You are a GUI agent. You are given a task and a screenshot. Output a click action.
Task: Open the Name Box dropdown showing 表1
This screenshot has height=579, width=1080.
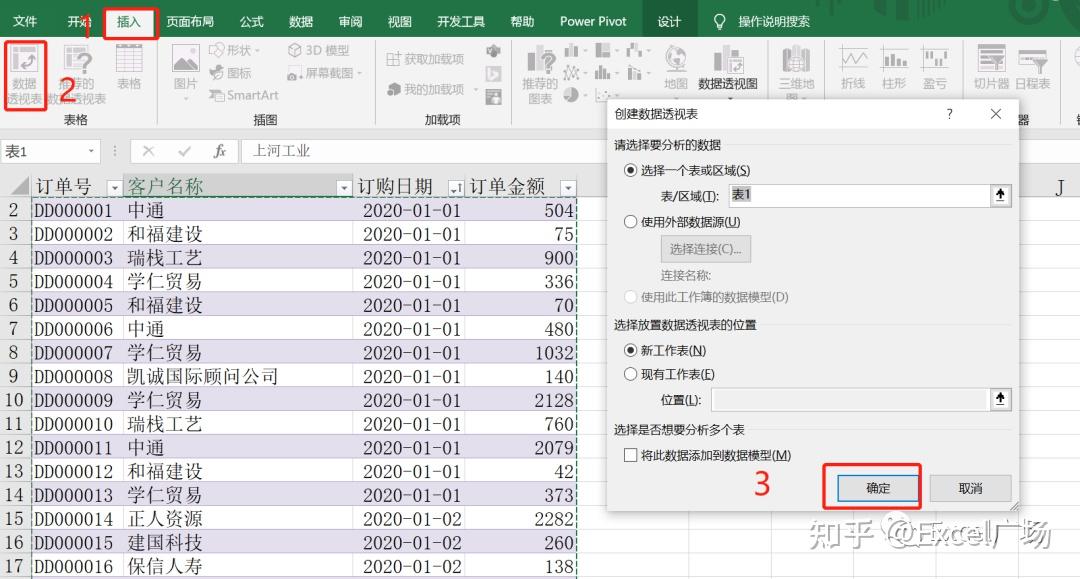coord(93,151)
